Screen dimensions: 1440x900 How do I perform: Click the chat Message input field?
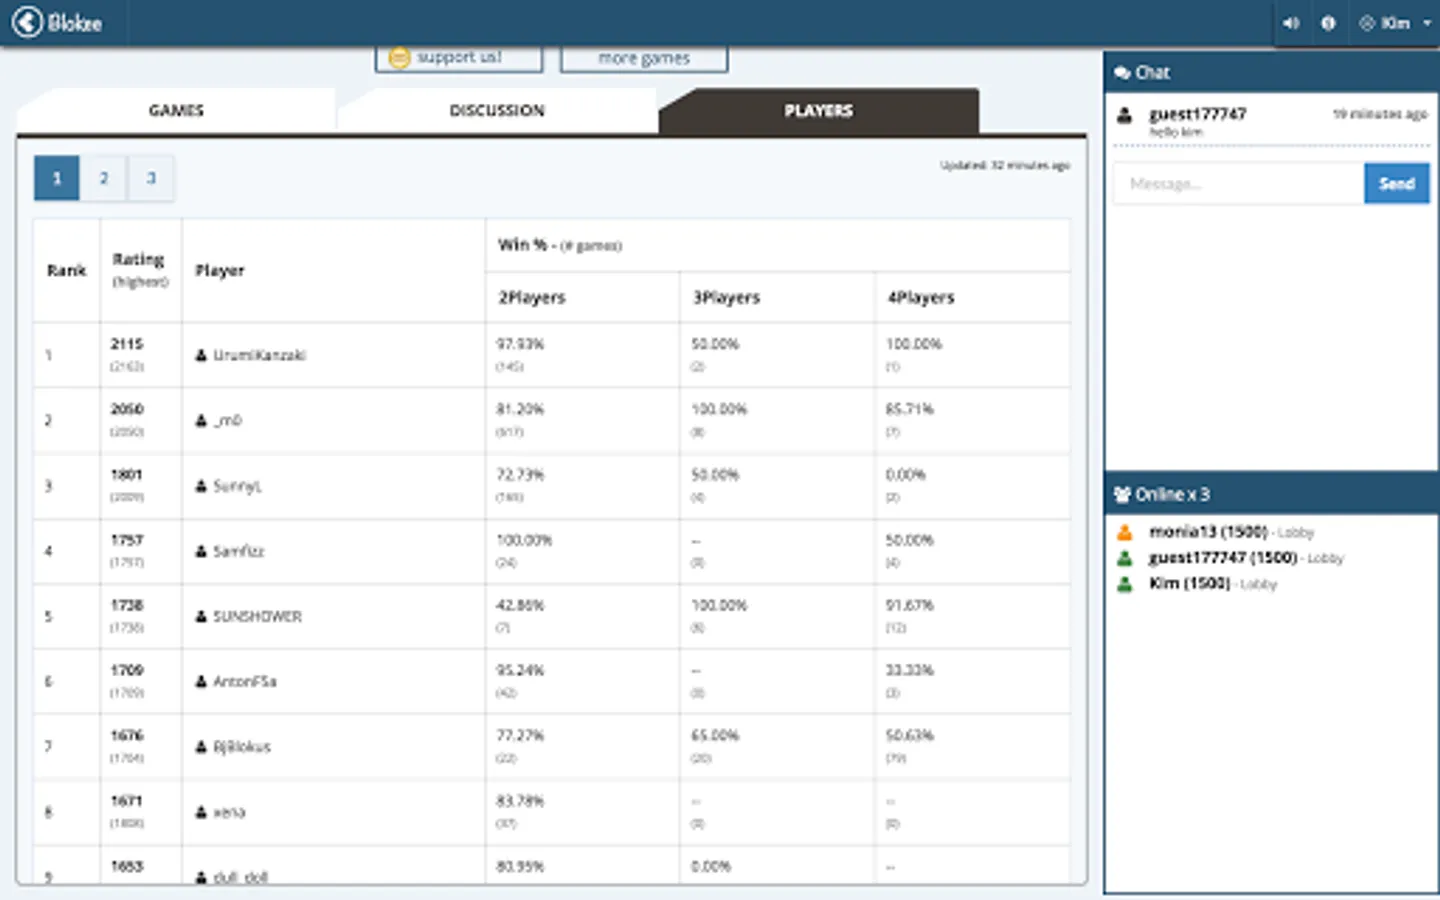(1239, 184)
